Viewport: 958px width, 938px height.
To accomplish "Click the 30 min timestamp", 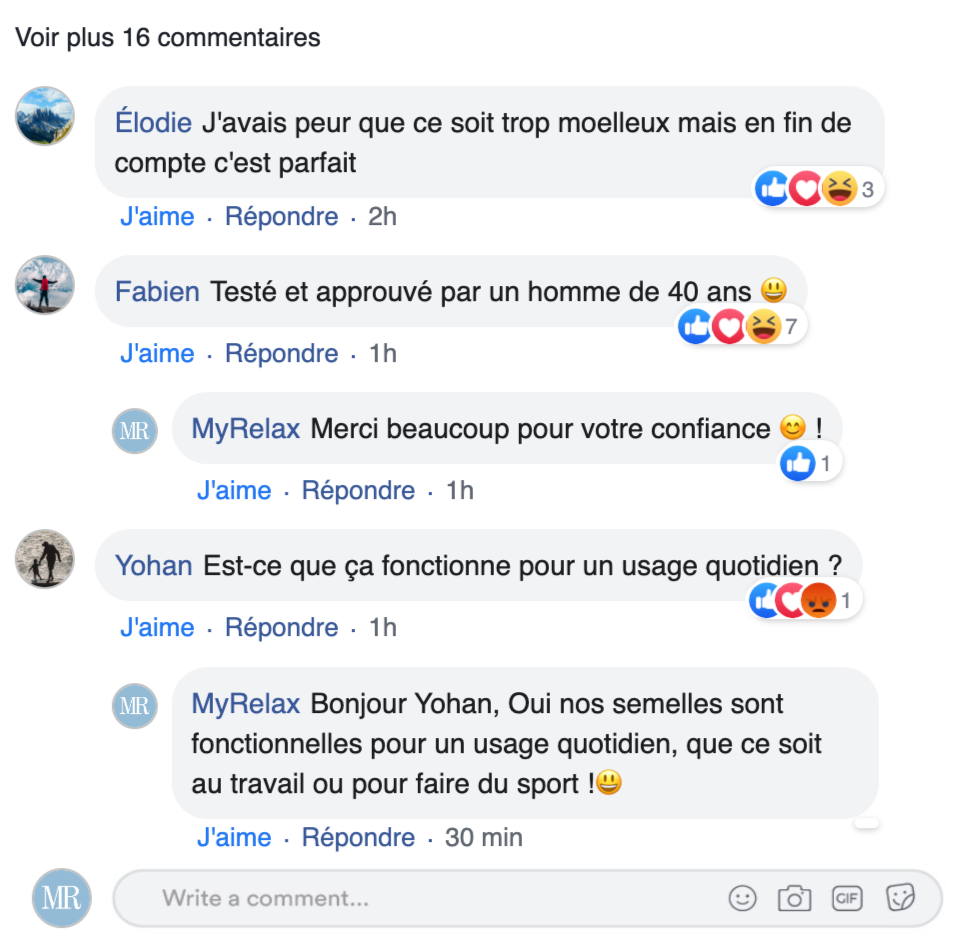I will tap(483, 837).
